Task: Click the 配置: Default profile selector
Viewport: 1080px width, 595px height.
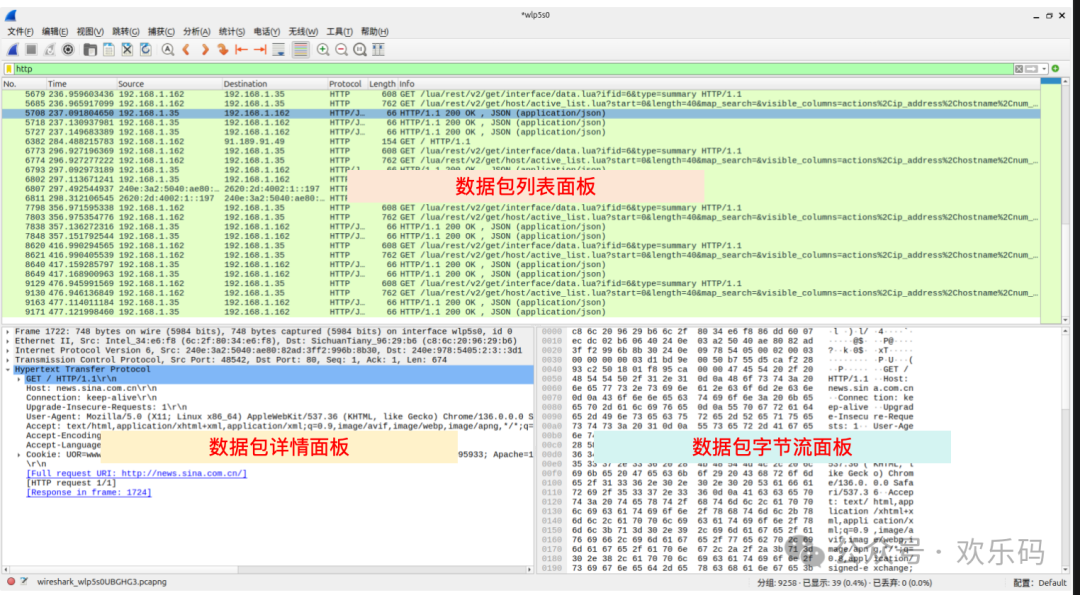Action: coord(1039,583)
